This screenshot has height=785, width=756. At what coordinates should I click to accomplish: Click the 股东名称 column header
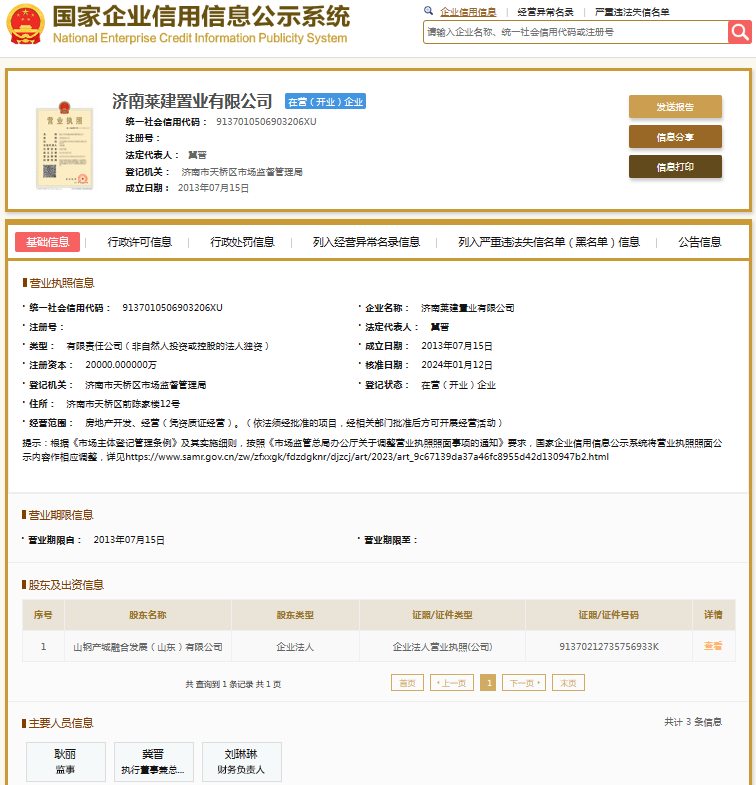148,615
